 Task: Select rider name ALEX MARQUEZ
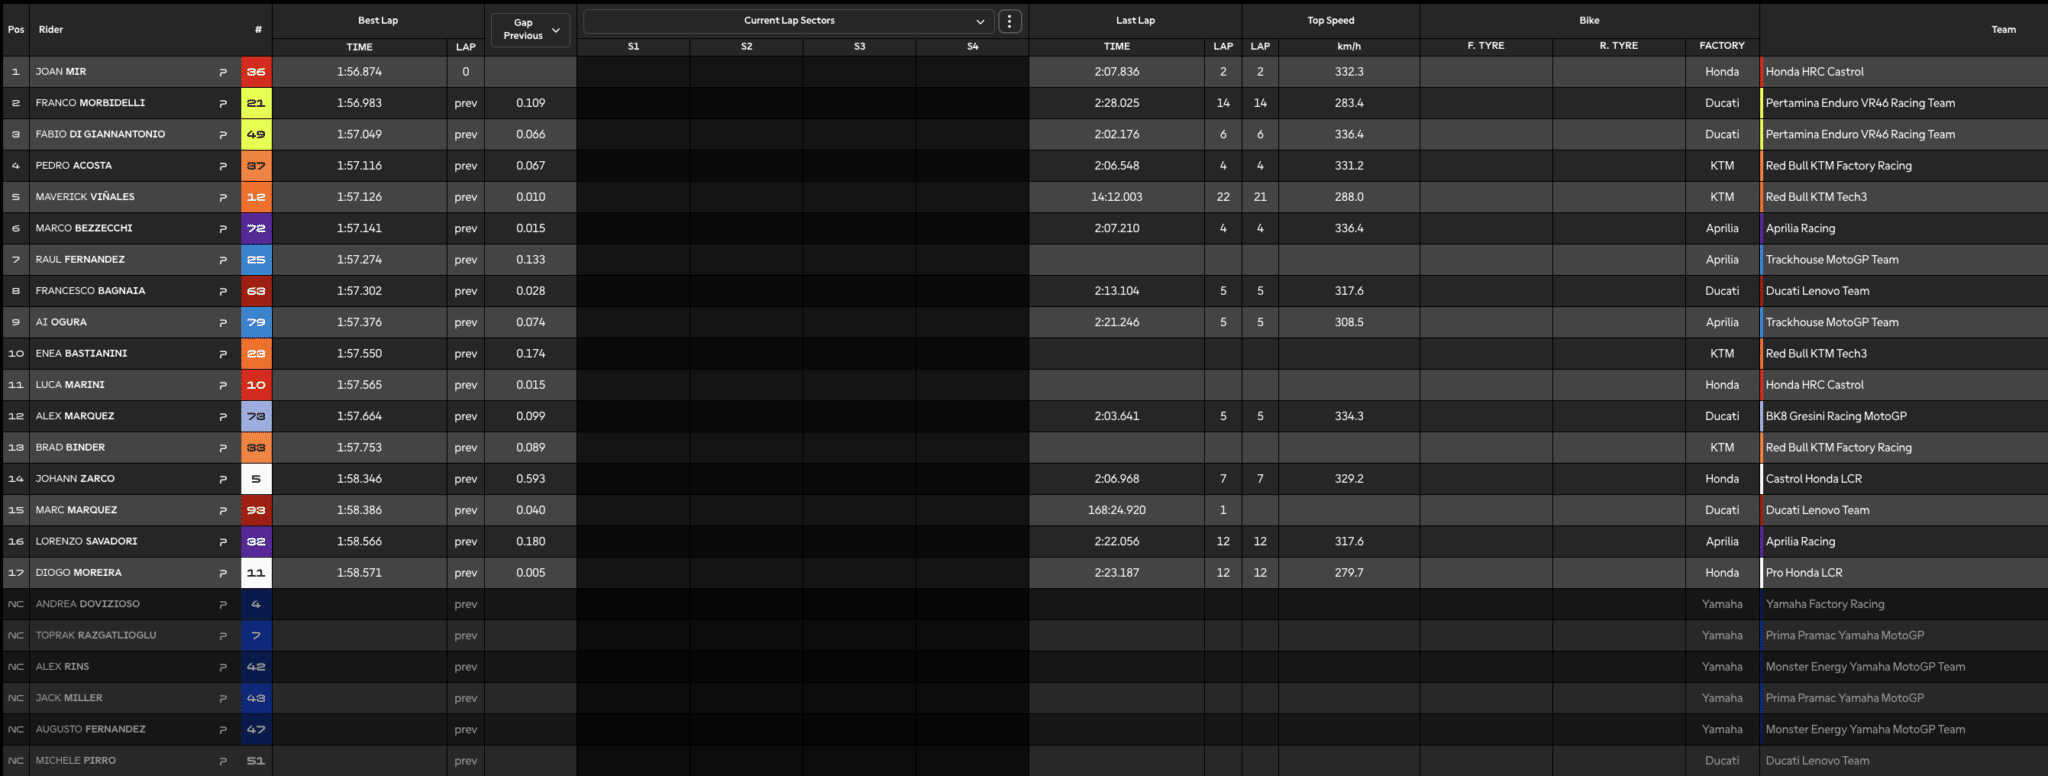point(75,416)
